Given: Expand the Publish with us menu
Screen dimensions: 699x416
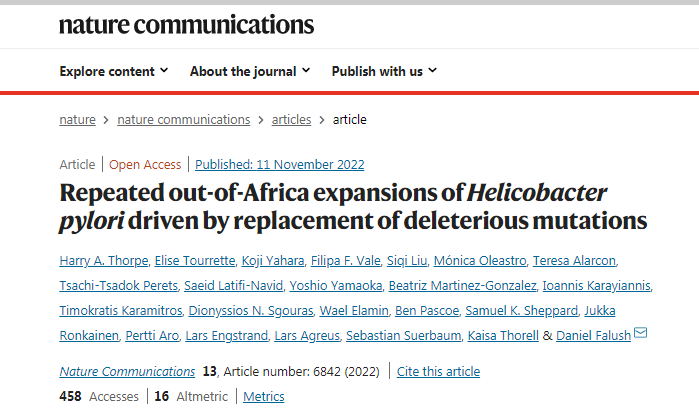Looking at the screenshot, I should pos(384,71).
